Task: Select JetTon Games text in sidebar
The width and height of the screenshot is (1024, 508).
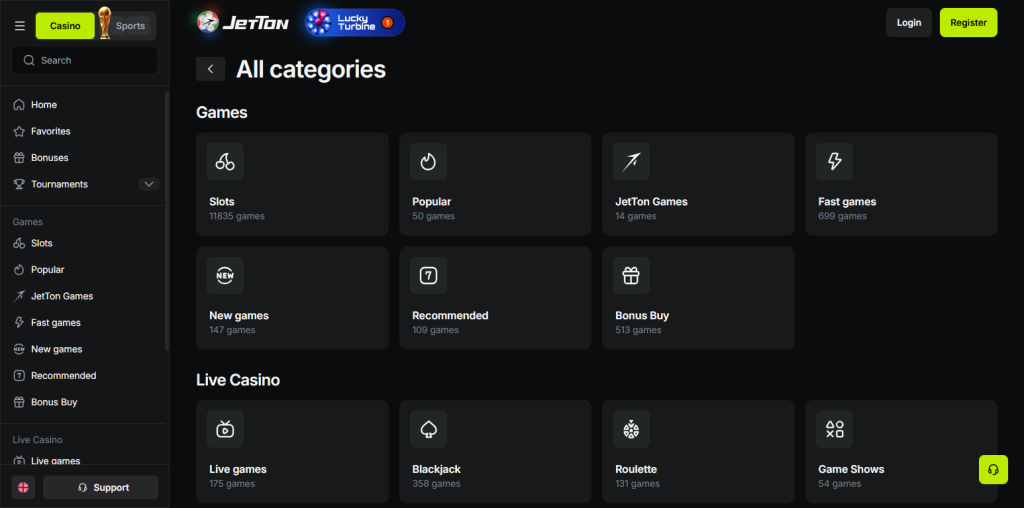Action: (x=62, y=296)
